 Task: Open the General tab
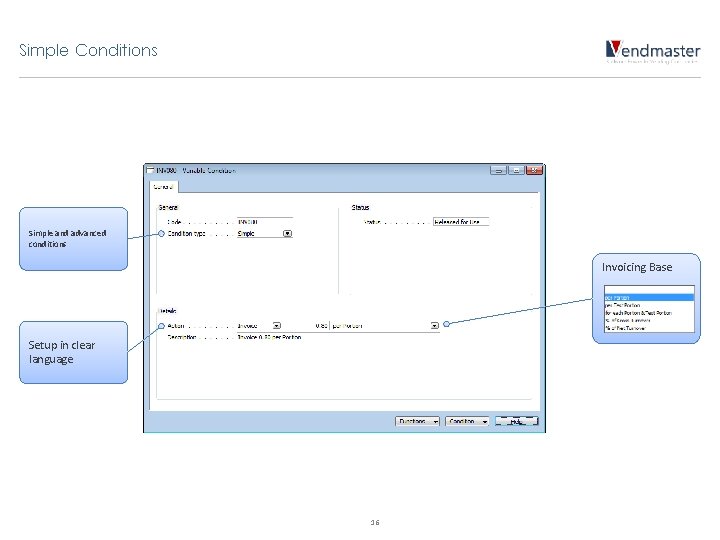[x=163, y=186]
